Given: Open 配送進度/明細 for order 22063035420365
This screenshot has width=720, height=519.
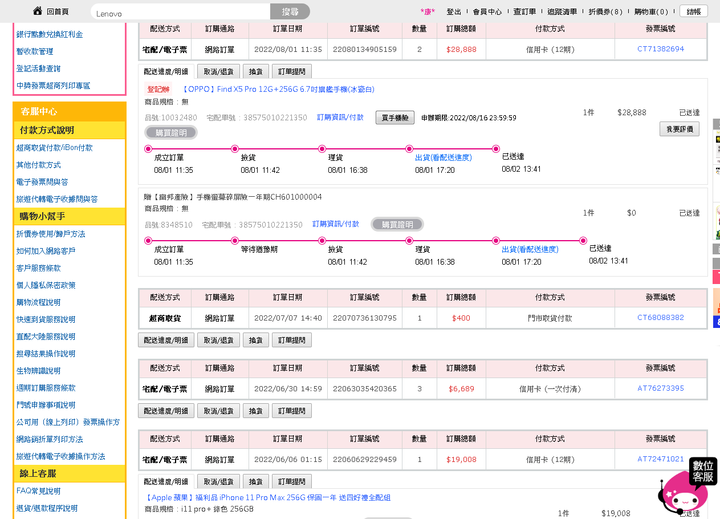Looking at the screenshot, I should pyautogui.click(x=166, y=411).
